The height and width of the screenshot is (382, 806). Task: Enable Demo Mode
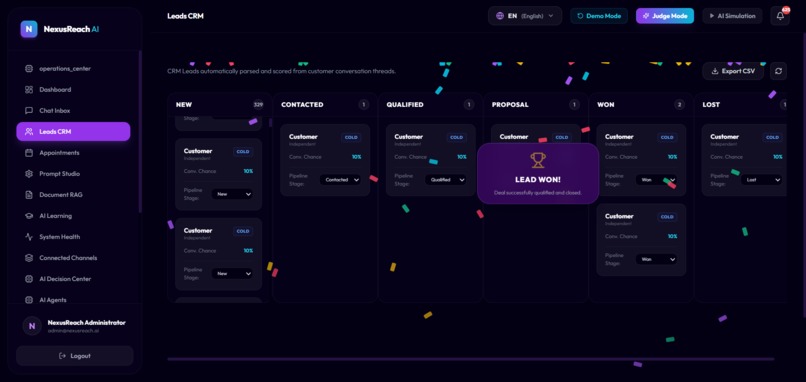(599, 16)
